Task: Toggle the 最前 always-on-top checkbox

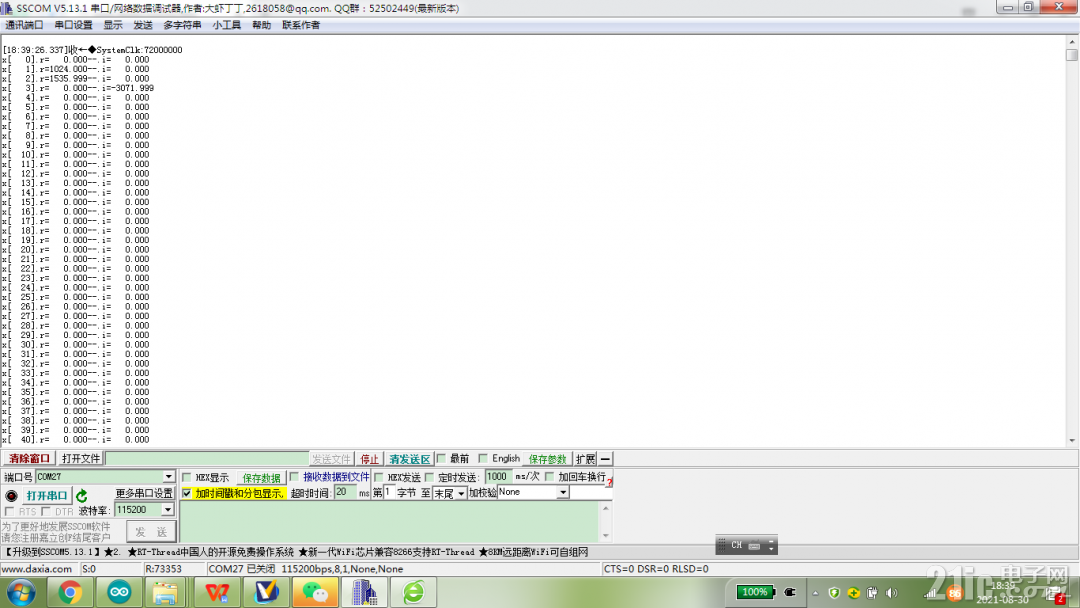Action: 442,459
